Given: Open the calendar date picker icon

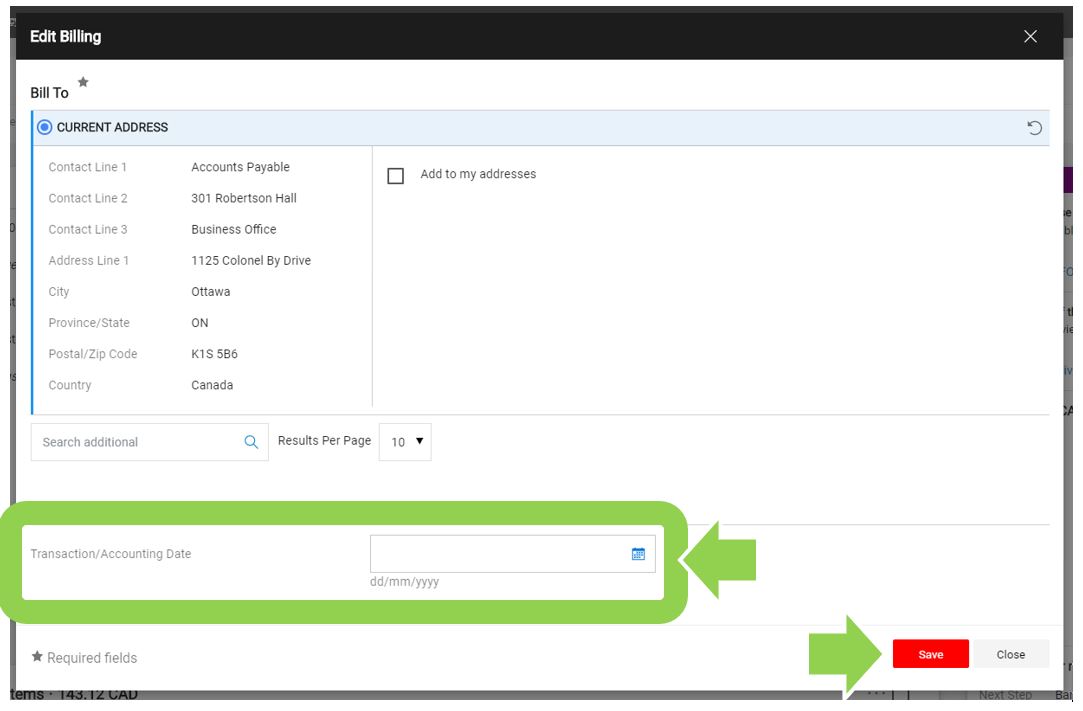Looking at the screenshot, I should pos(638,554).
